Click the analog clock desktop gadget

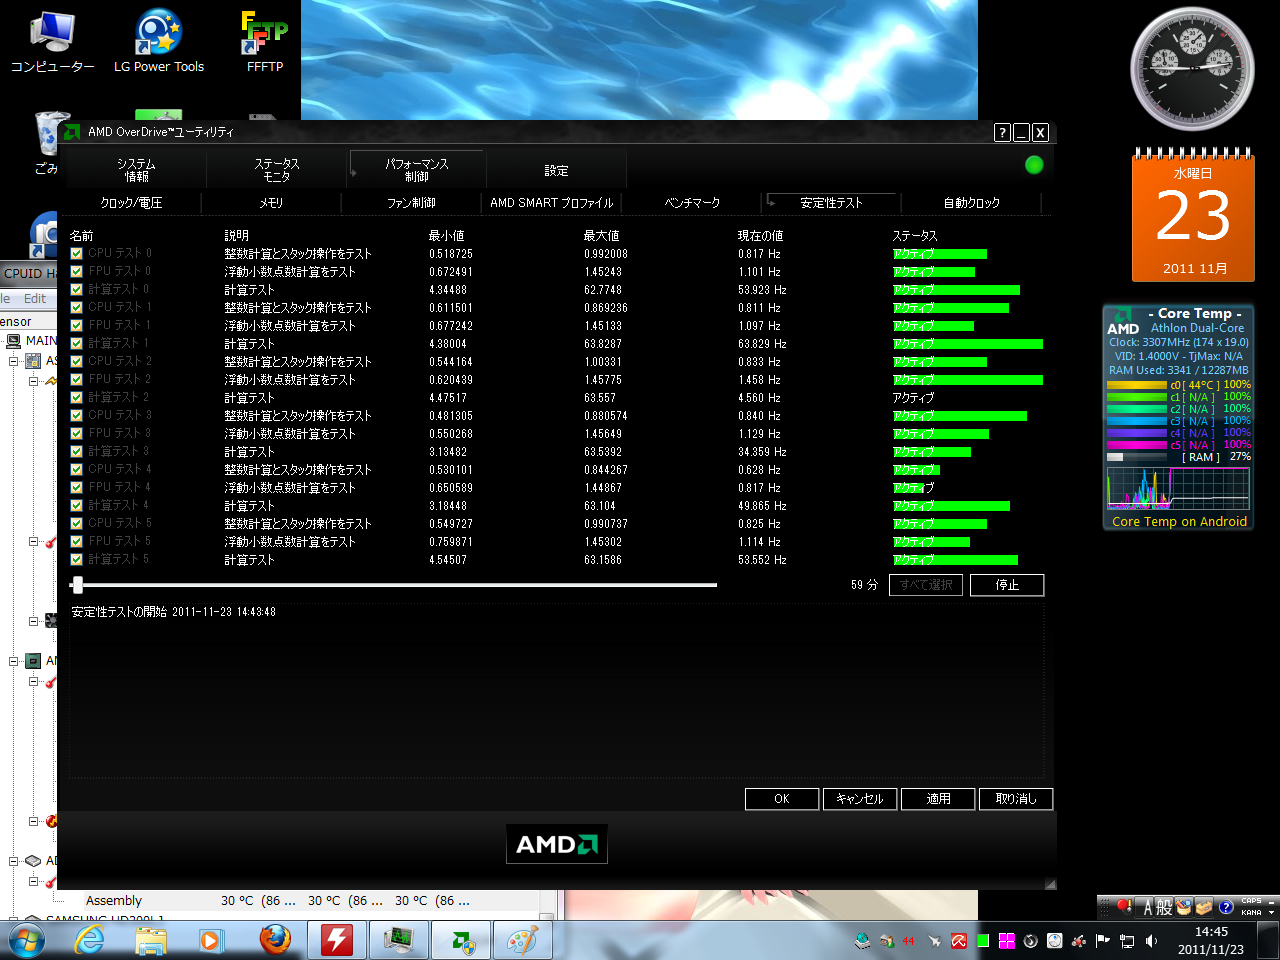(x=1192, y=68)
